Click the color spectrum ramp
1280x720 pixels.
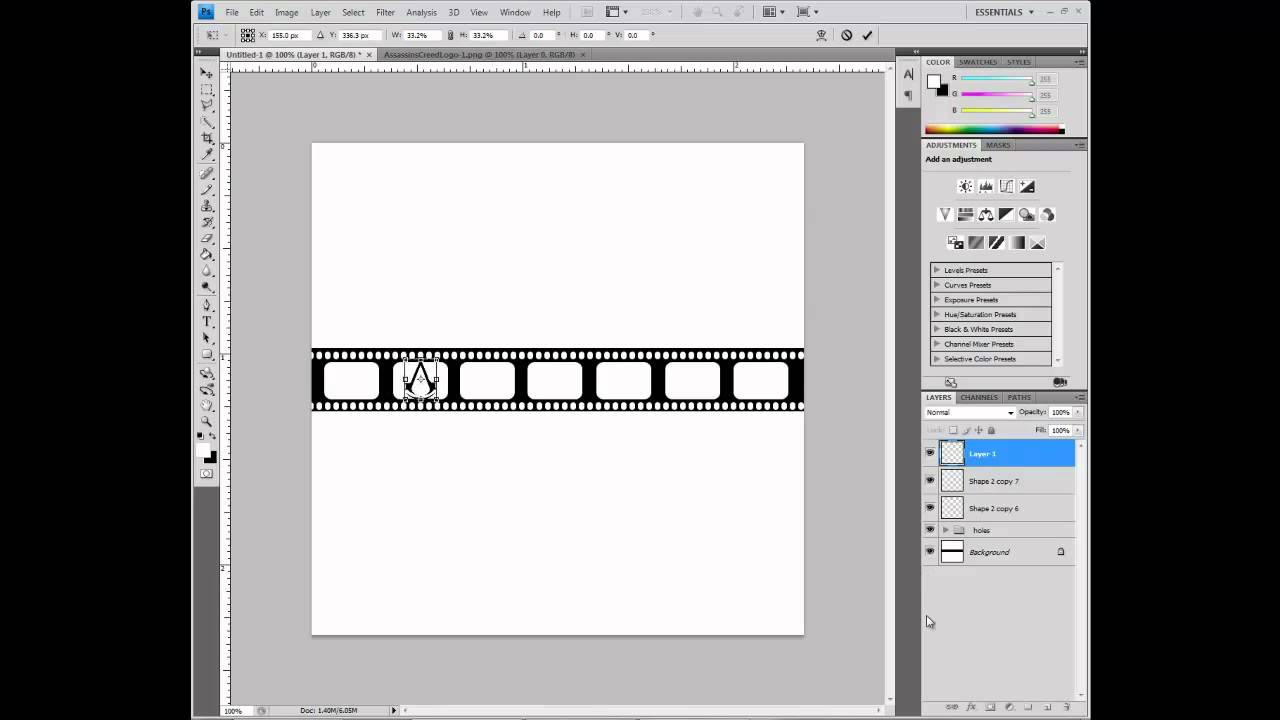tap(995, 129)
